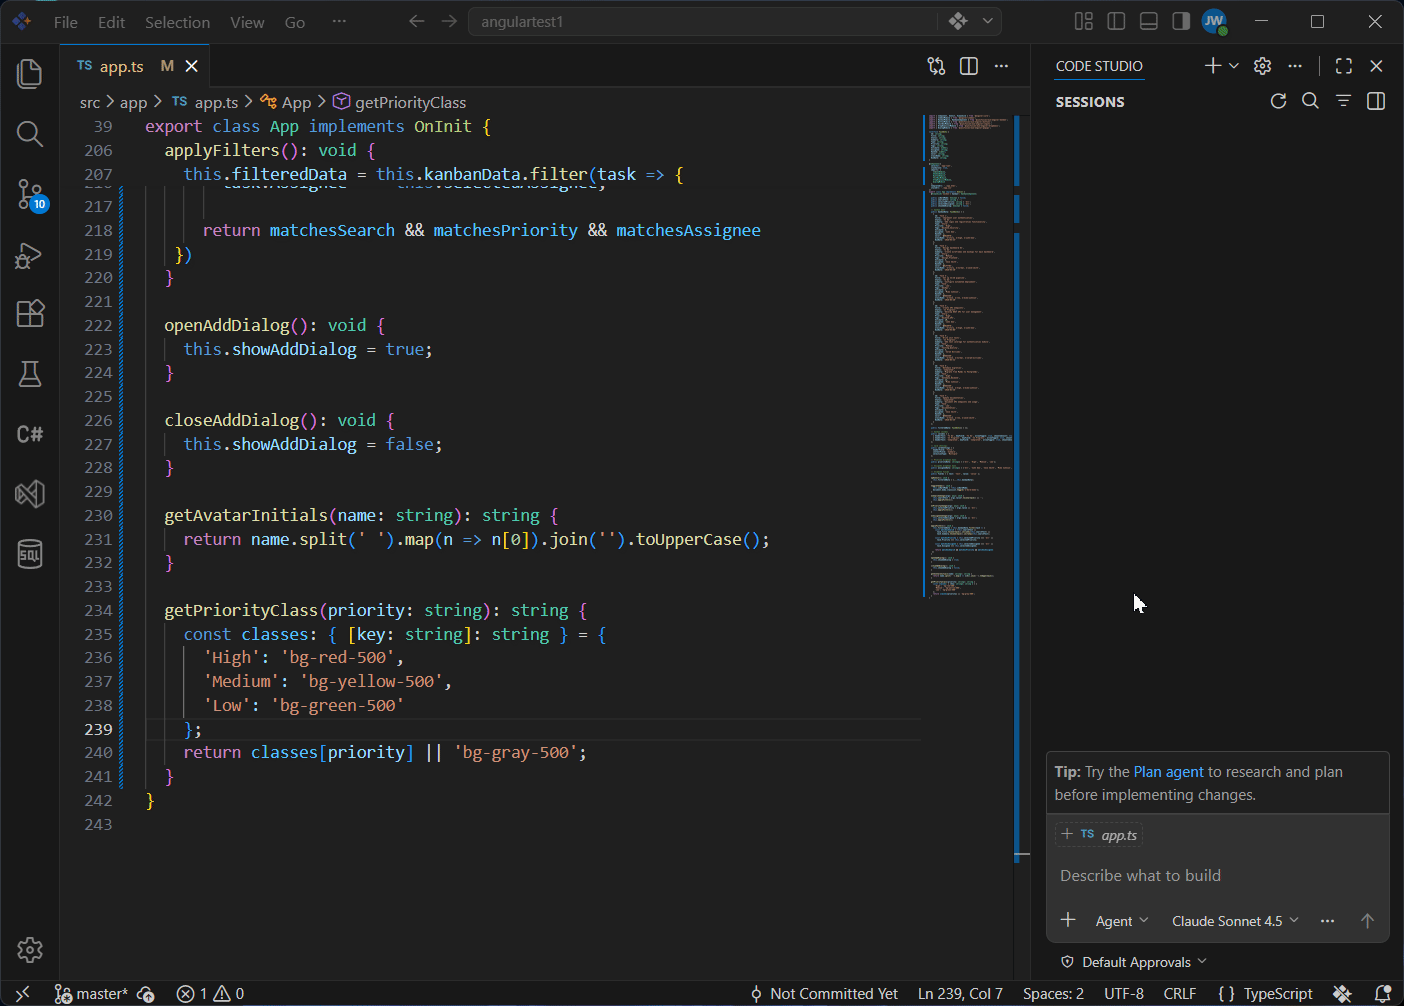This screenshot has height=1006, width=1404.
Task: Toggle the bottom panel layout button
Action: click(1149, 21)
